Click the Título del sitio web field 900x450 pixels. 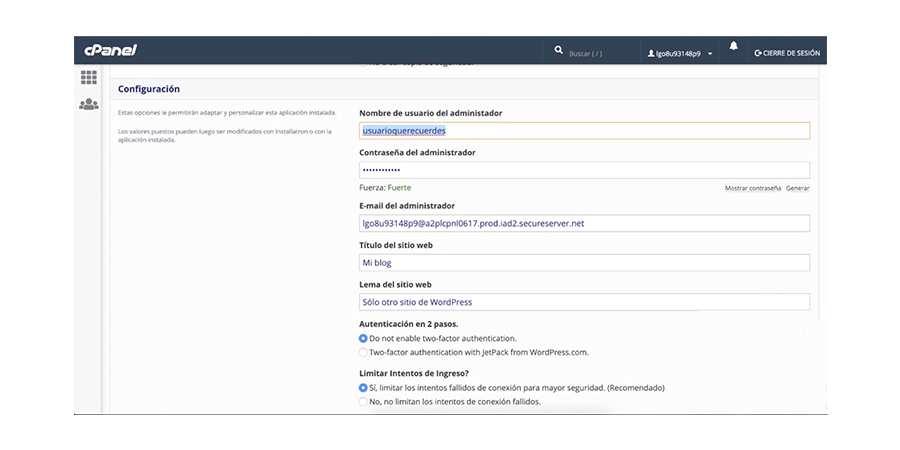point(584,263)
